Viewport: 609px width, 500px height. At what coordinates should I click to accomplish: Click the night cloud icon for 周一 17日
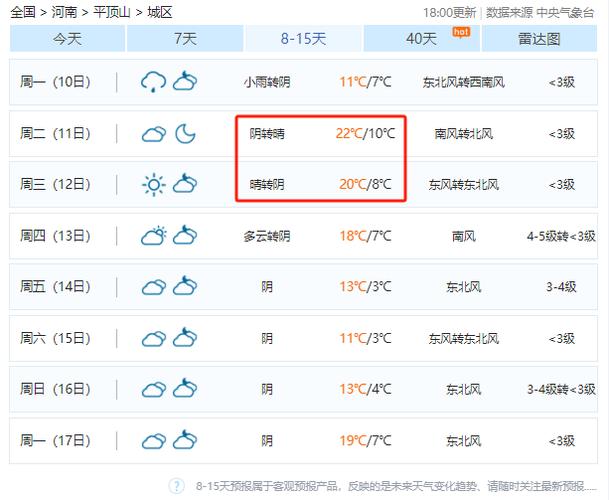tap(185, 440)
